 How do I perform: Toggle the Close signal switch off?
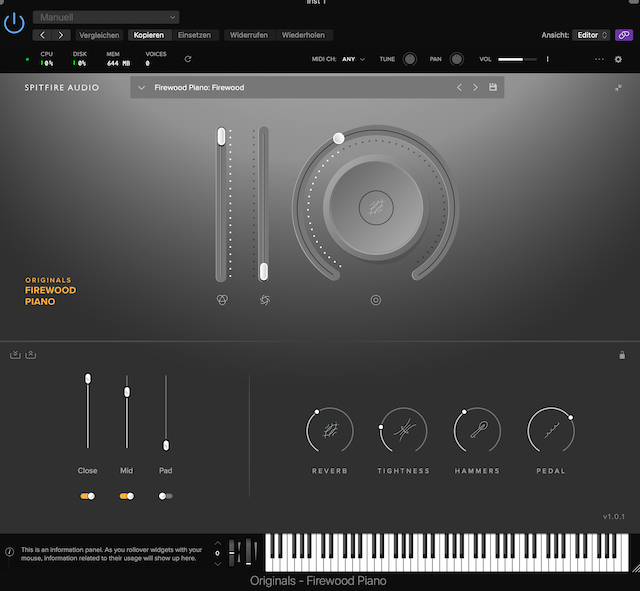coord(87,496)
